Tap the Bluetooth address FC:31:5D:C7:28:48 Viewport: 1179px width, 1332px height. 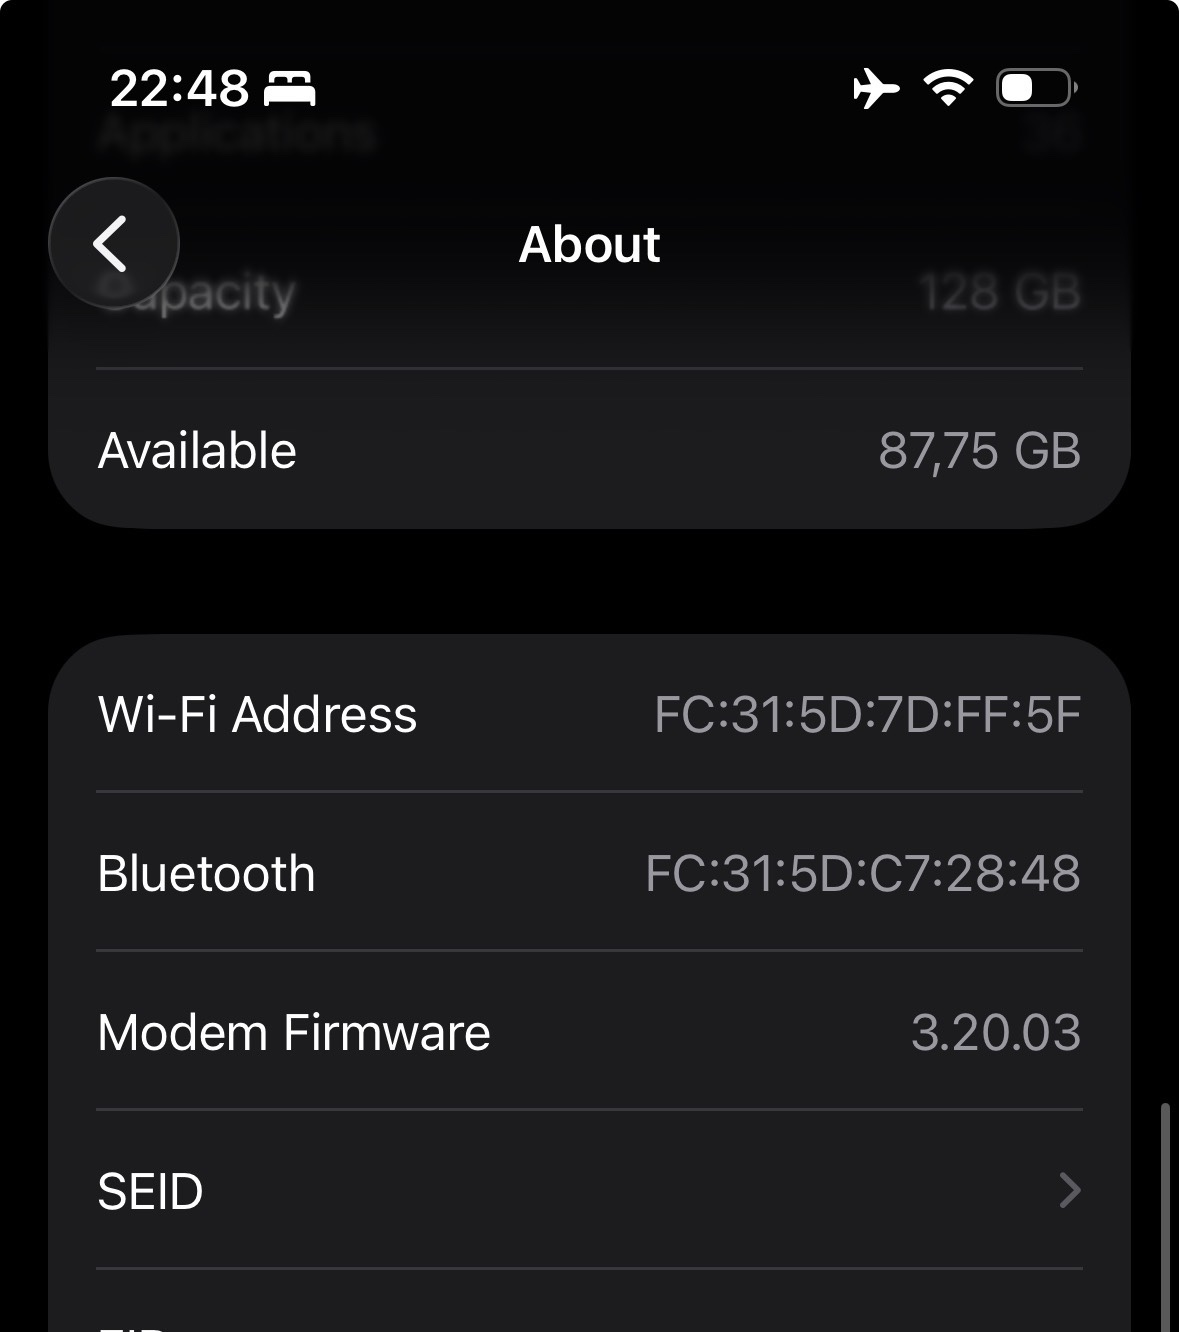(x=862, y=873)
